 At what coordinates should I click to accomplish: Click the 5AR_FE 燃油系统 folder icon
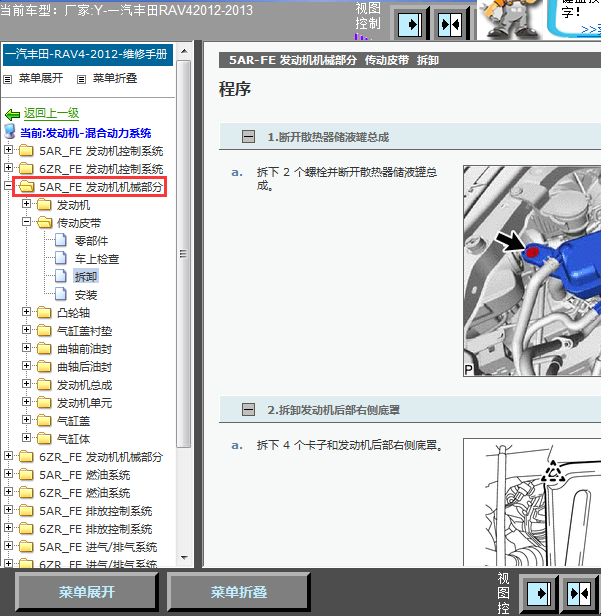coord(26,475)
